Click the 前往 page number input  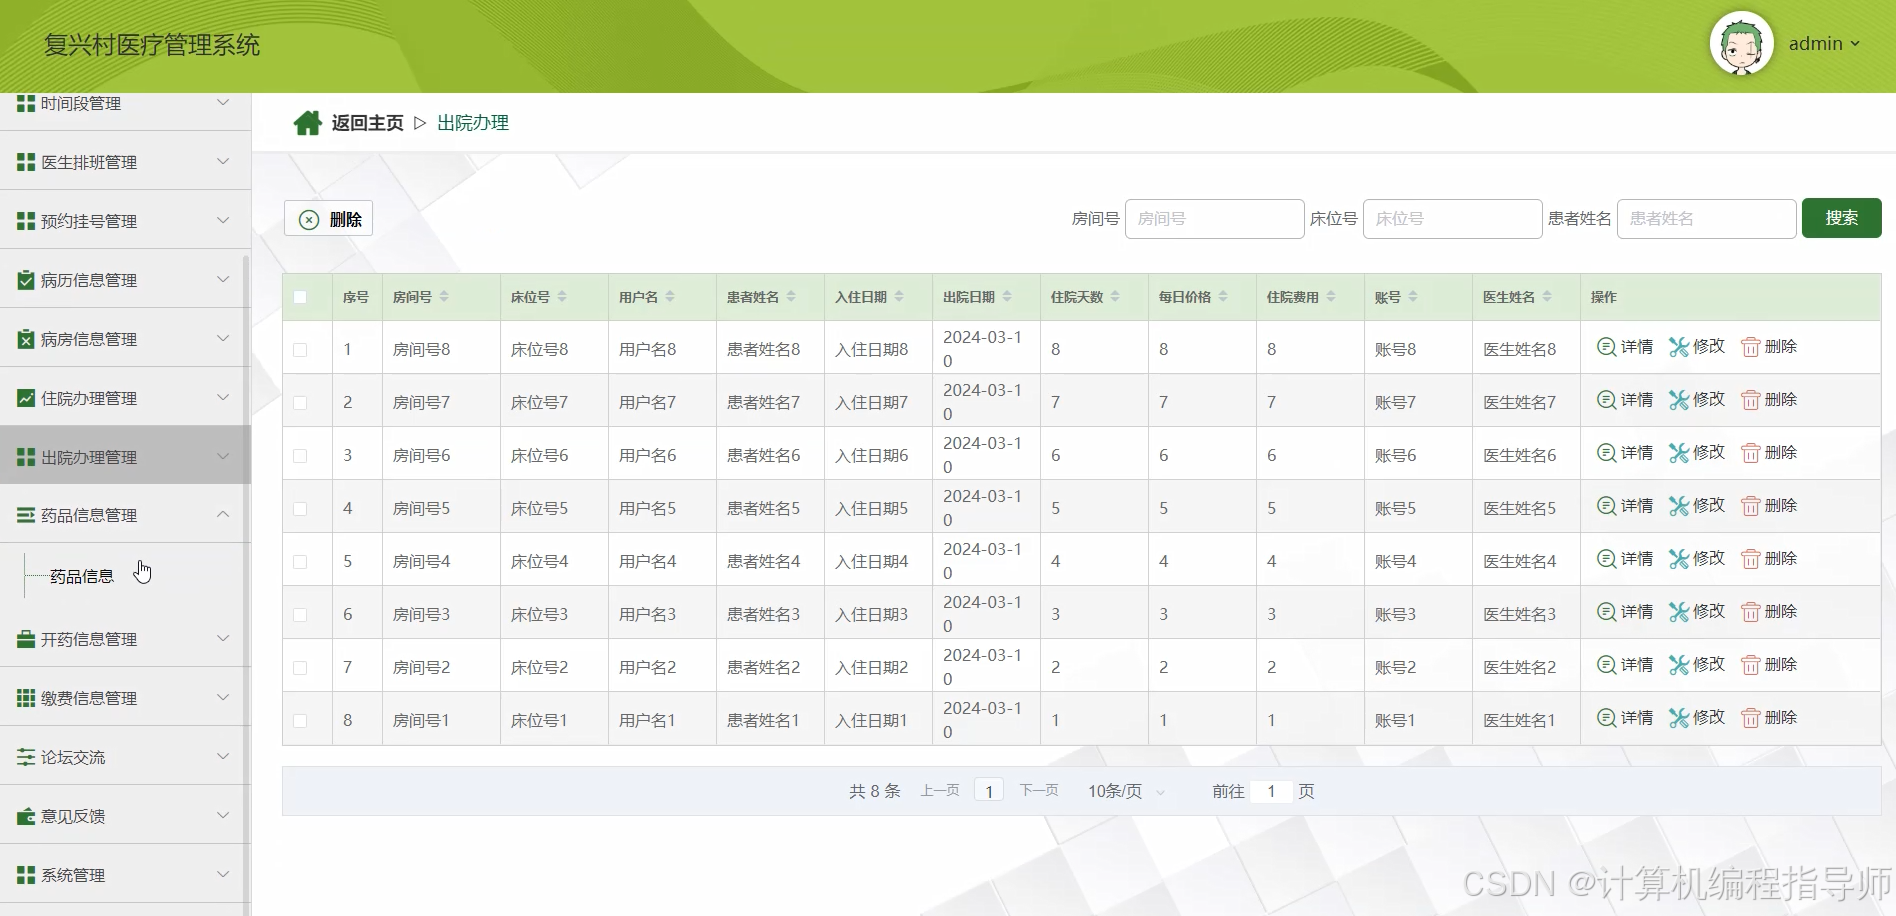click(1271, 791)
